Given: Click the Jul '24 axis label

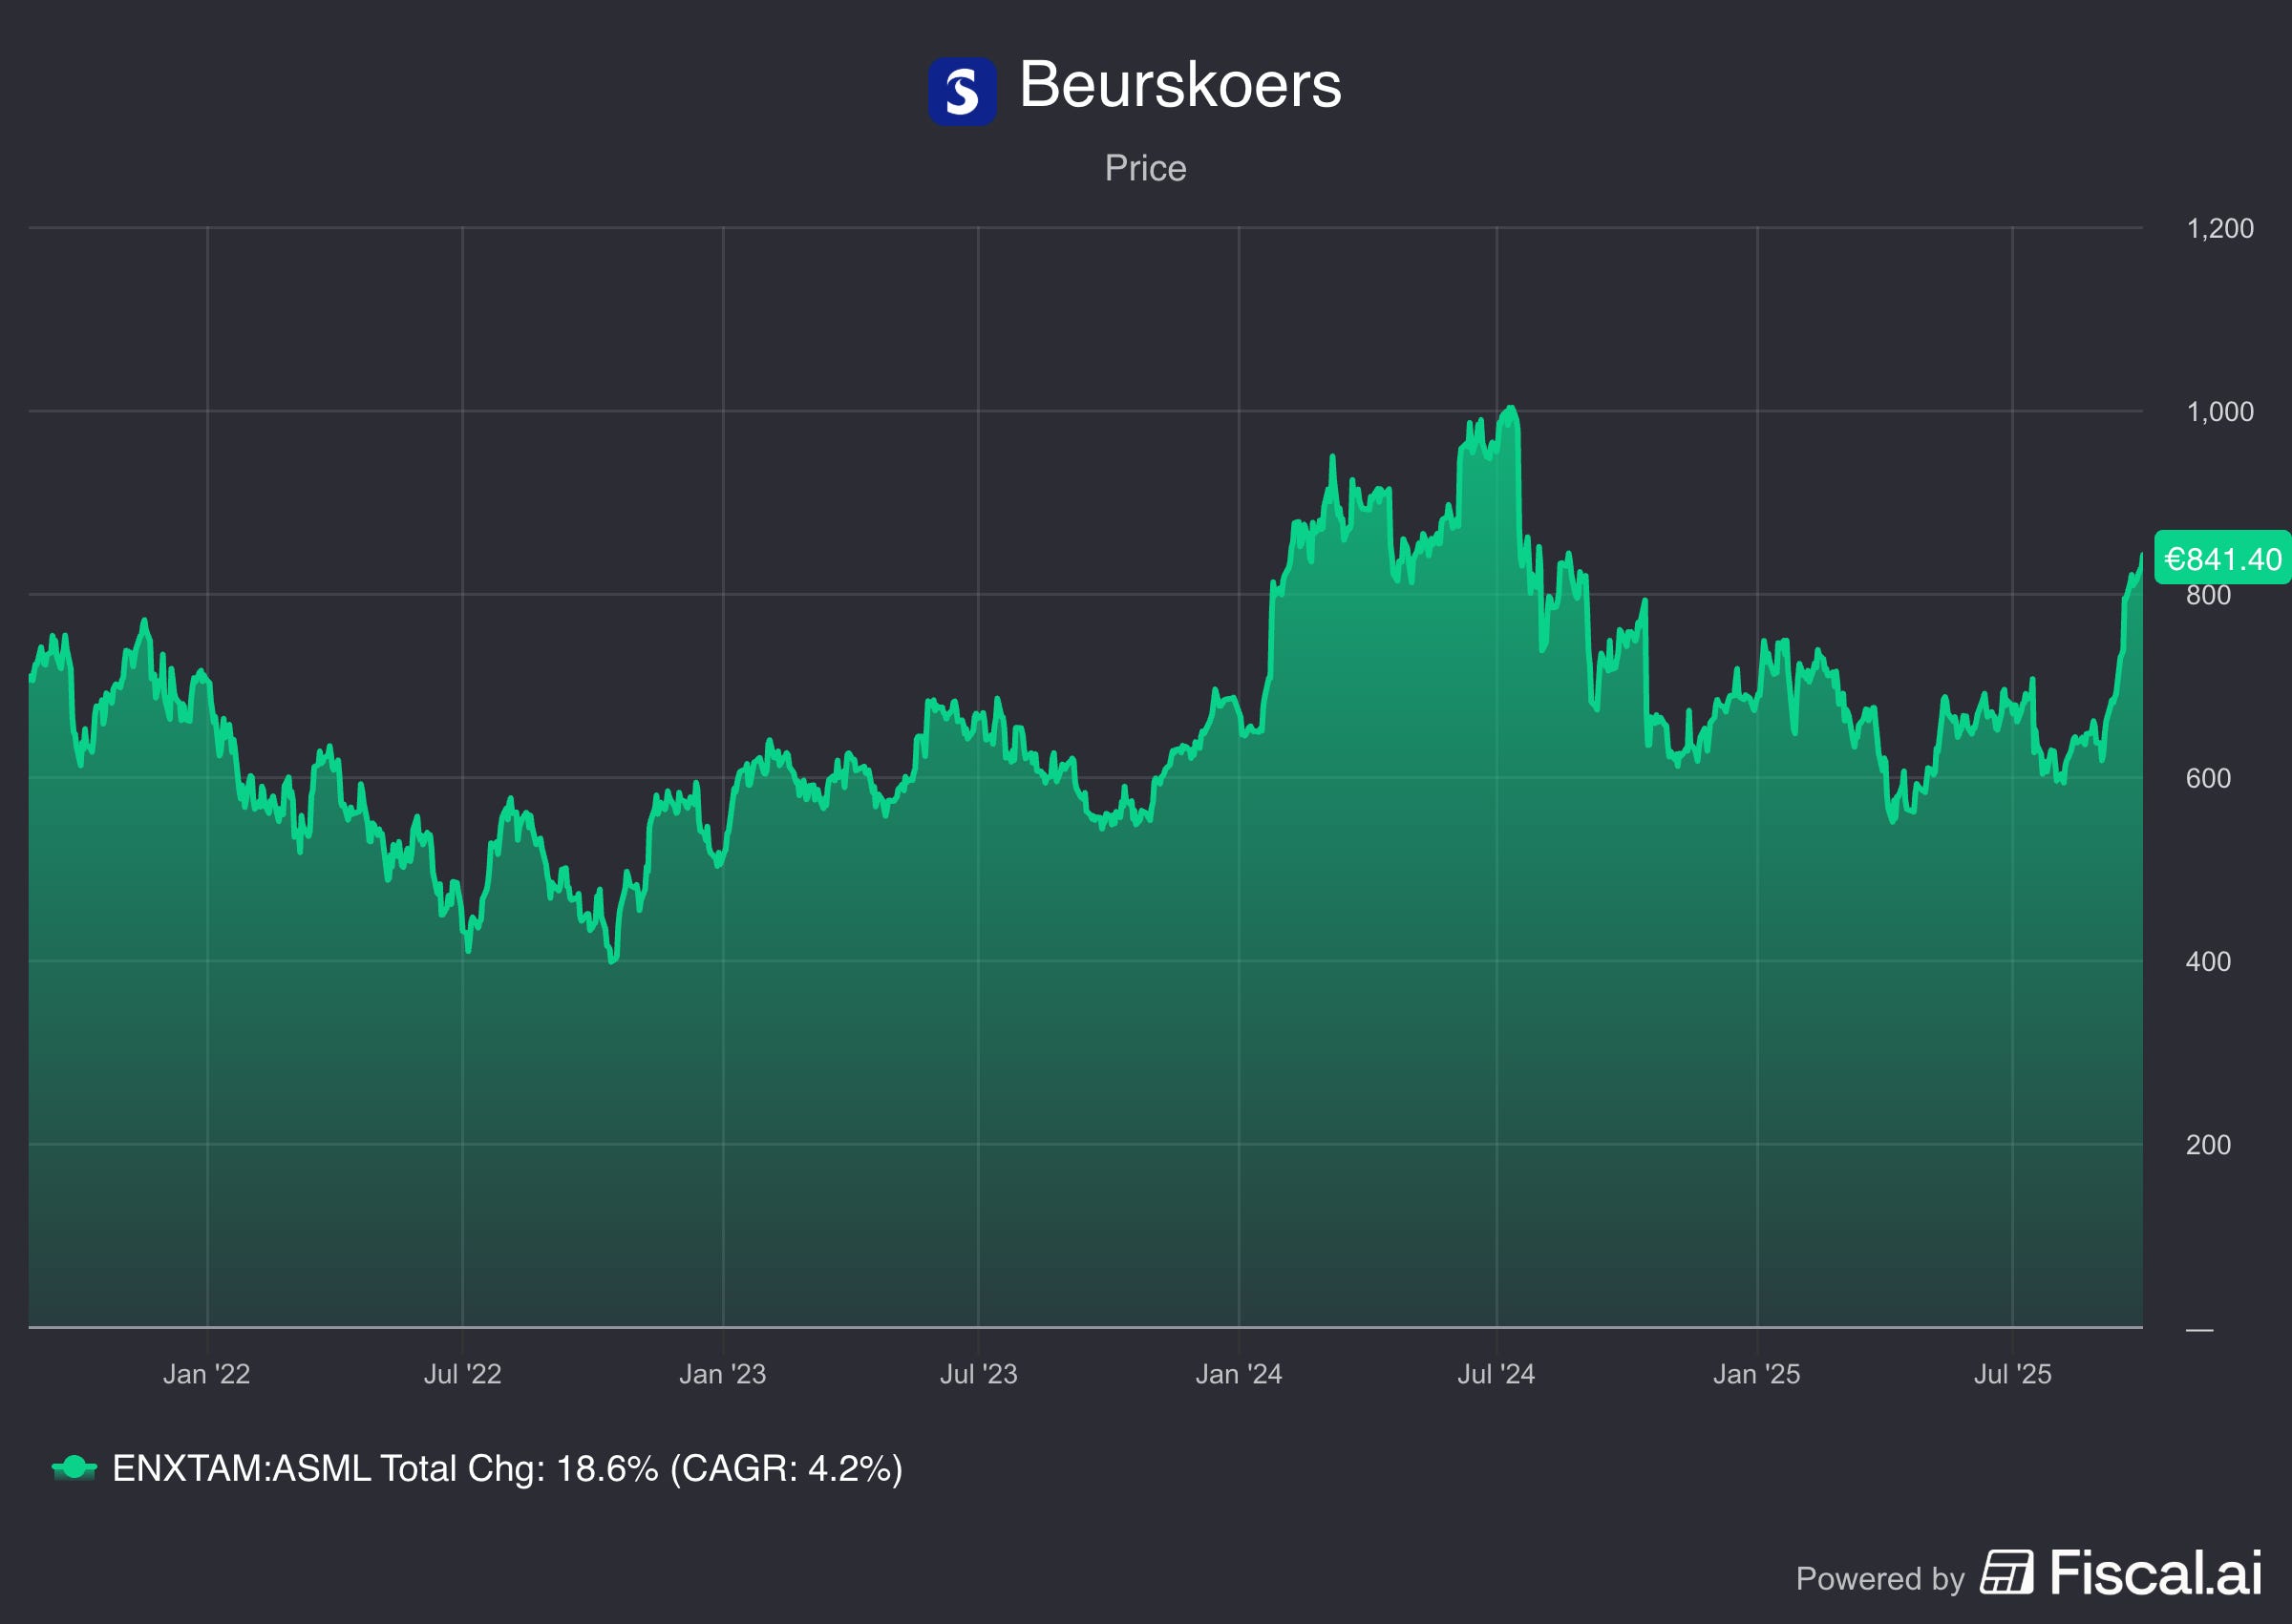Looking at the screenshot, I should pyautogui.click(x=1495, y=1374).
